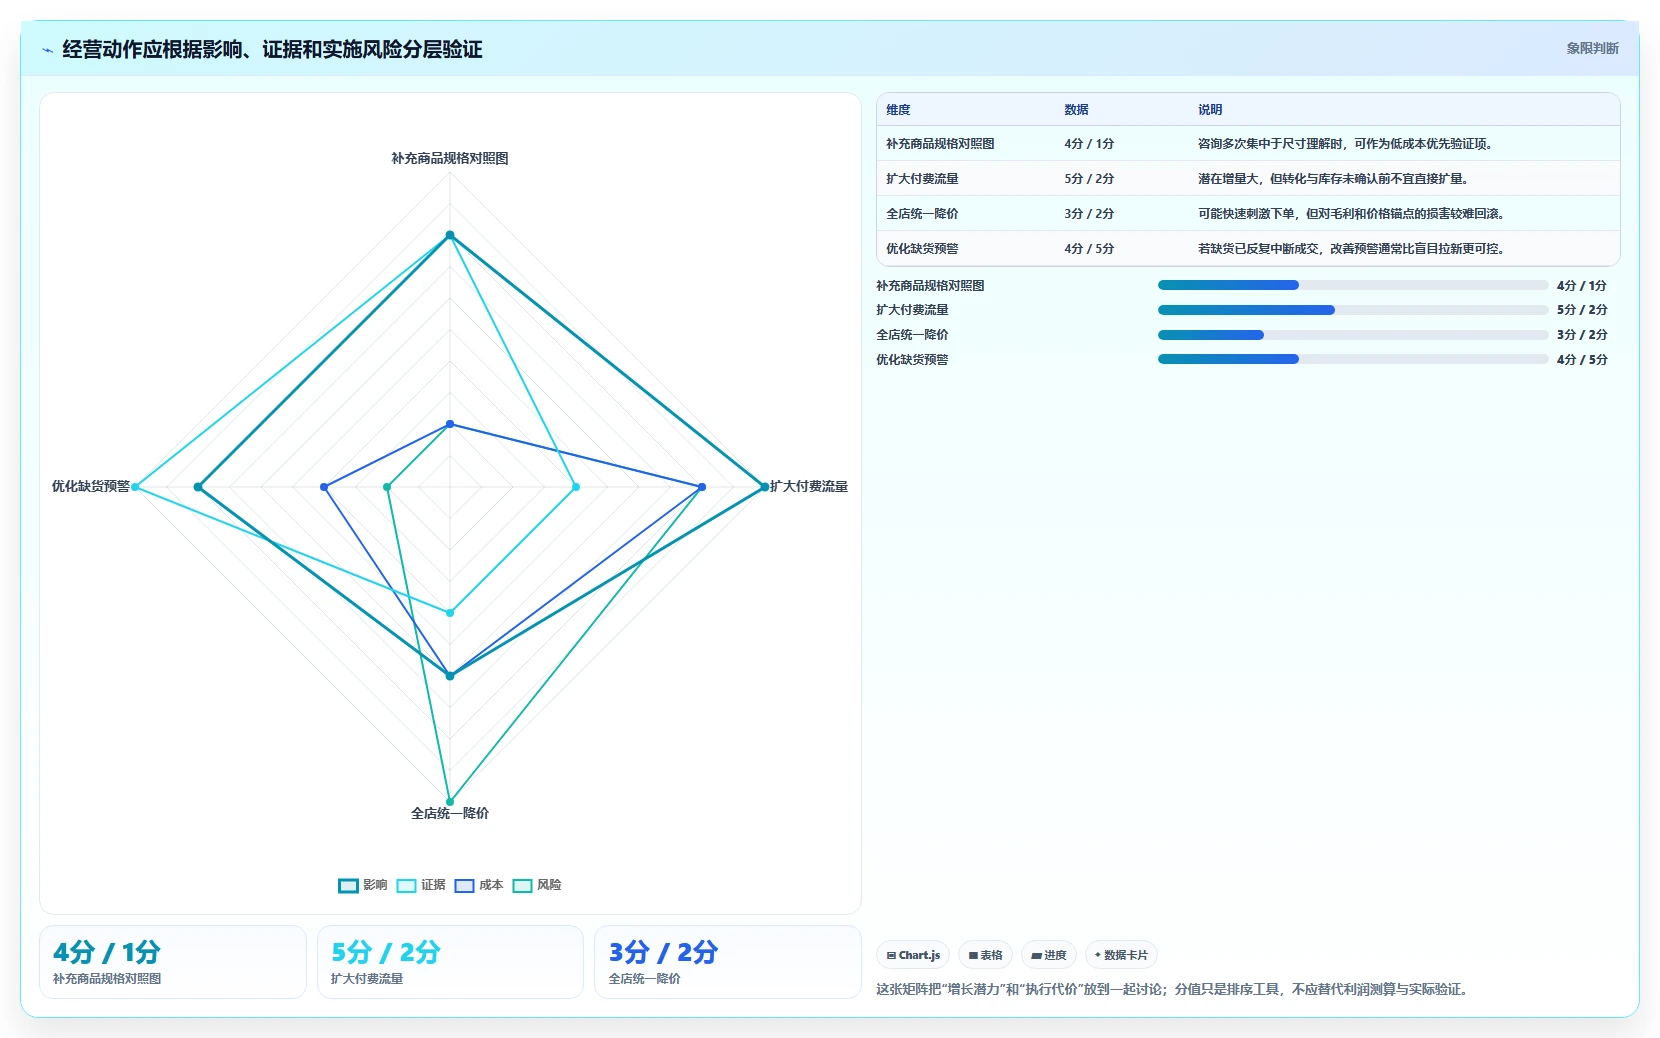Click progress bar for 全店统一降价
The height and width of the screenshot is (1038, 1660).
point(1352,335)
